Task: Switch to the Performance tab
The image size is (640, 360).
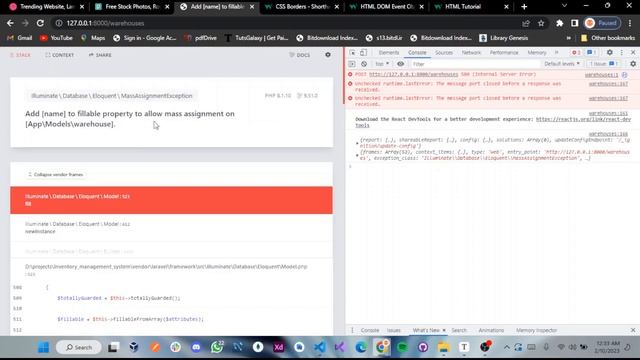Action: pos(504,53)
